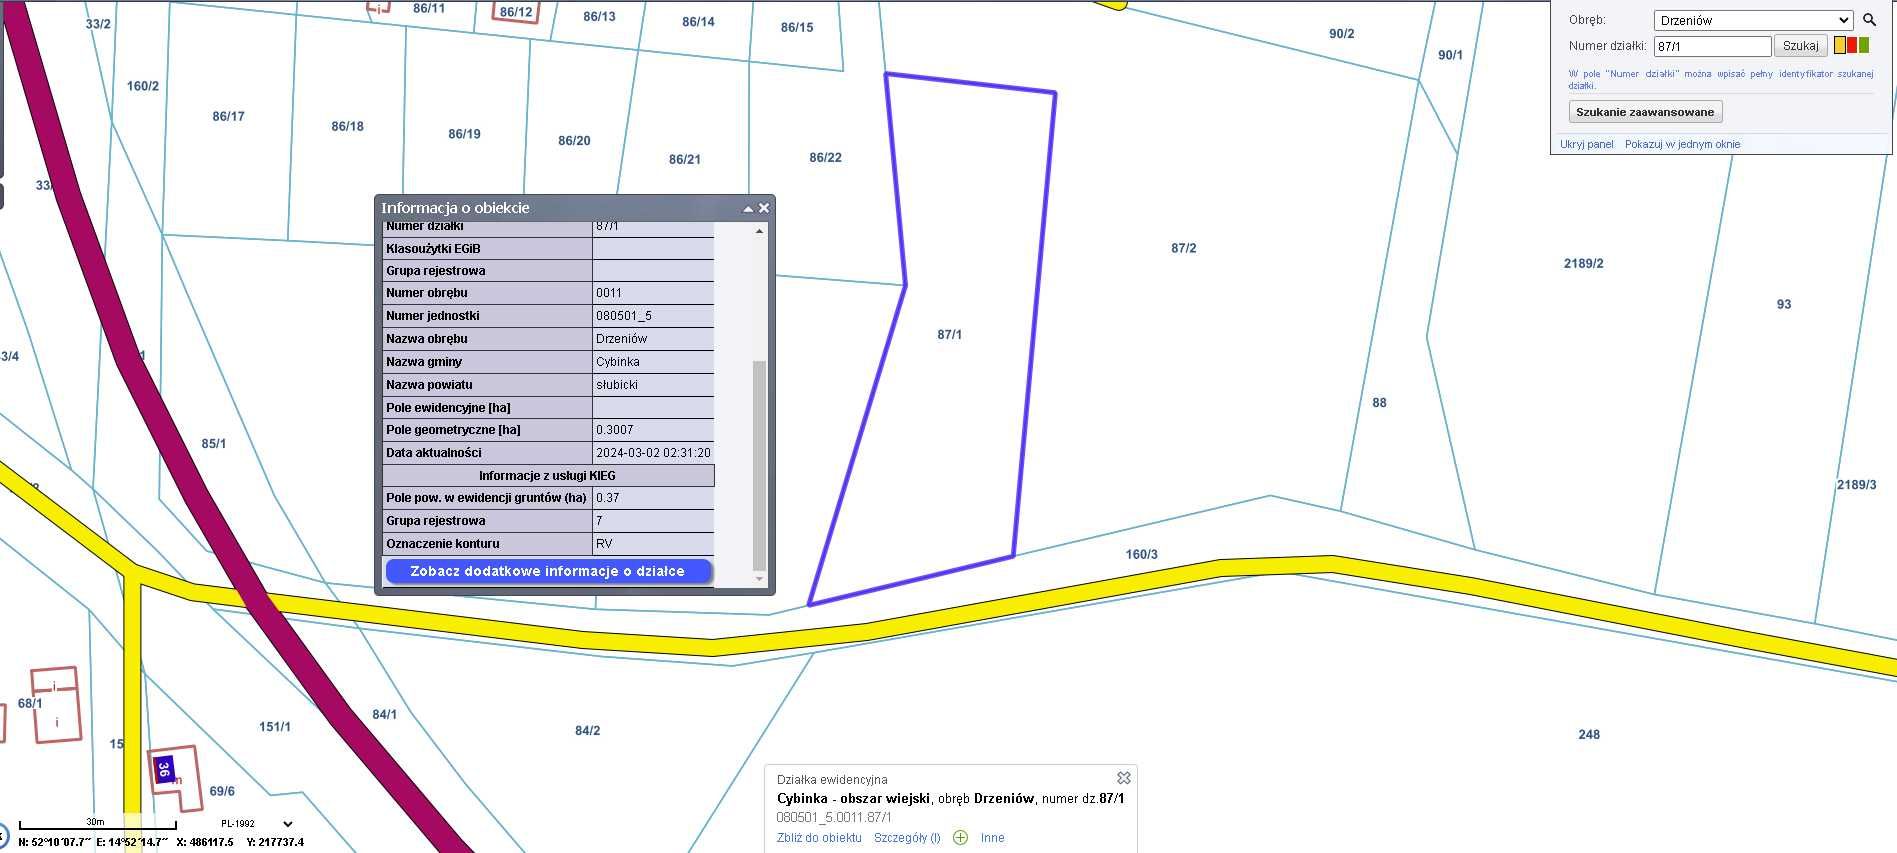Click the Numer jednostki value 080501_5
The width and height of the screenshot is (1897, 853).
(x=624, y=316)
